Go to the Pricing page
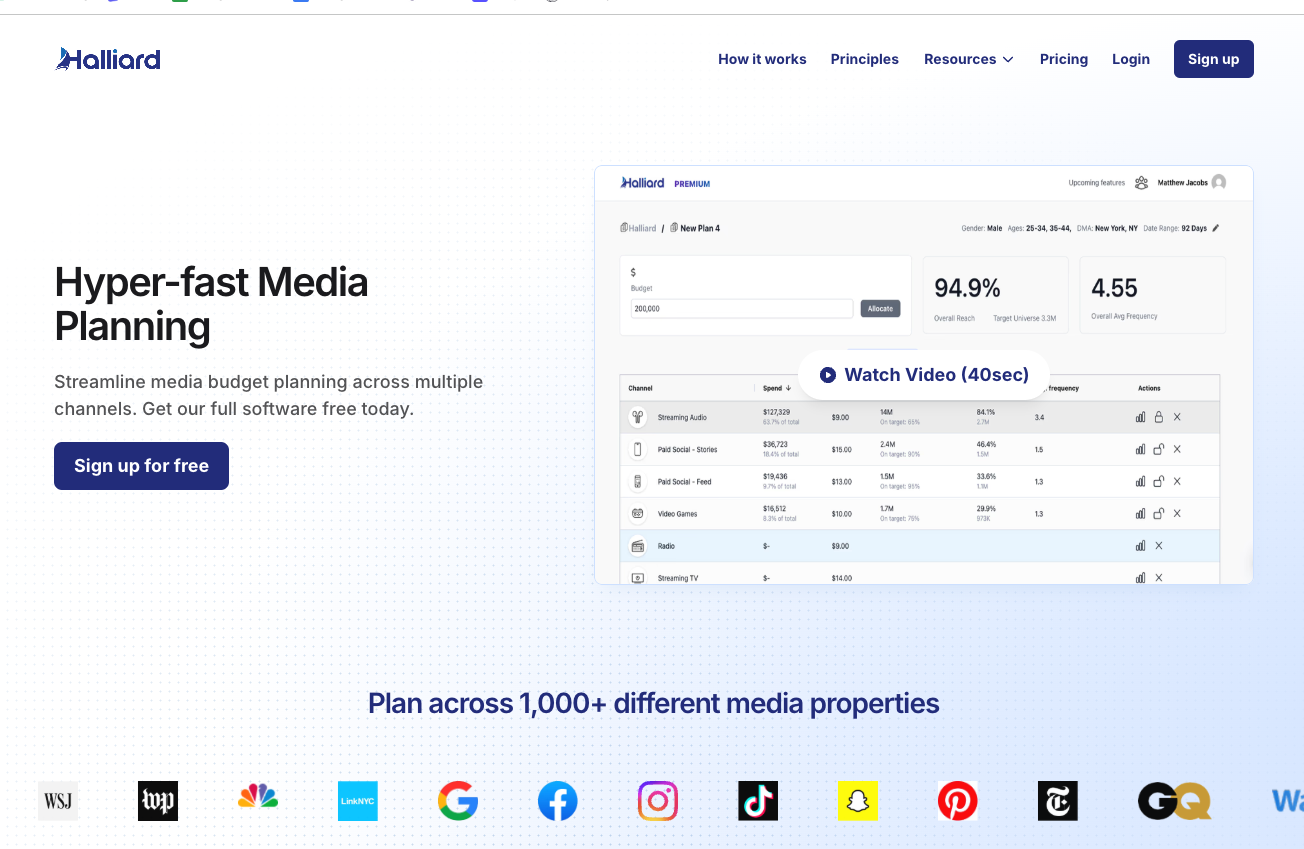 (1064, 59)
